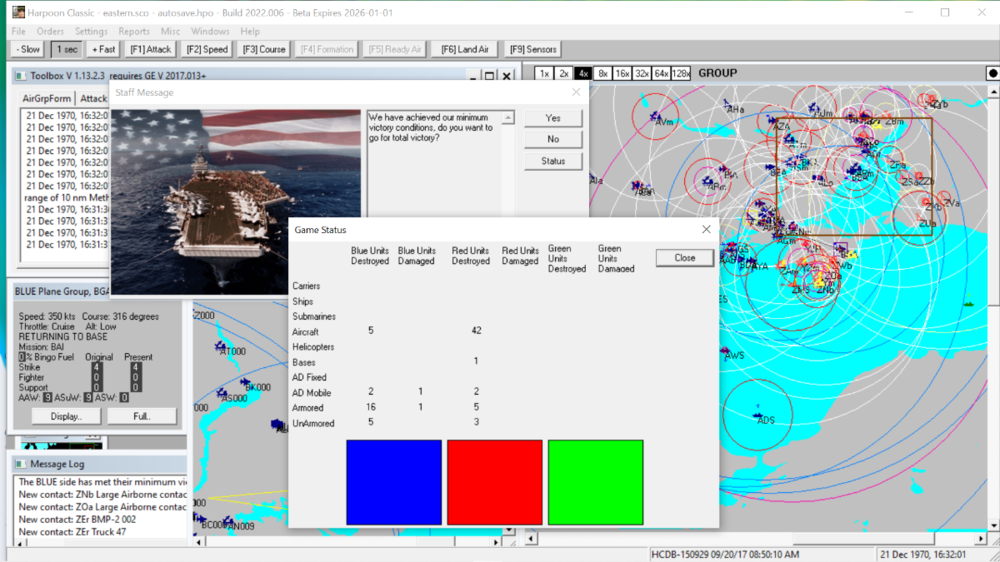Open the Settings menu
This screenshot has width=1000, height=562.
coord(91,31)
